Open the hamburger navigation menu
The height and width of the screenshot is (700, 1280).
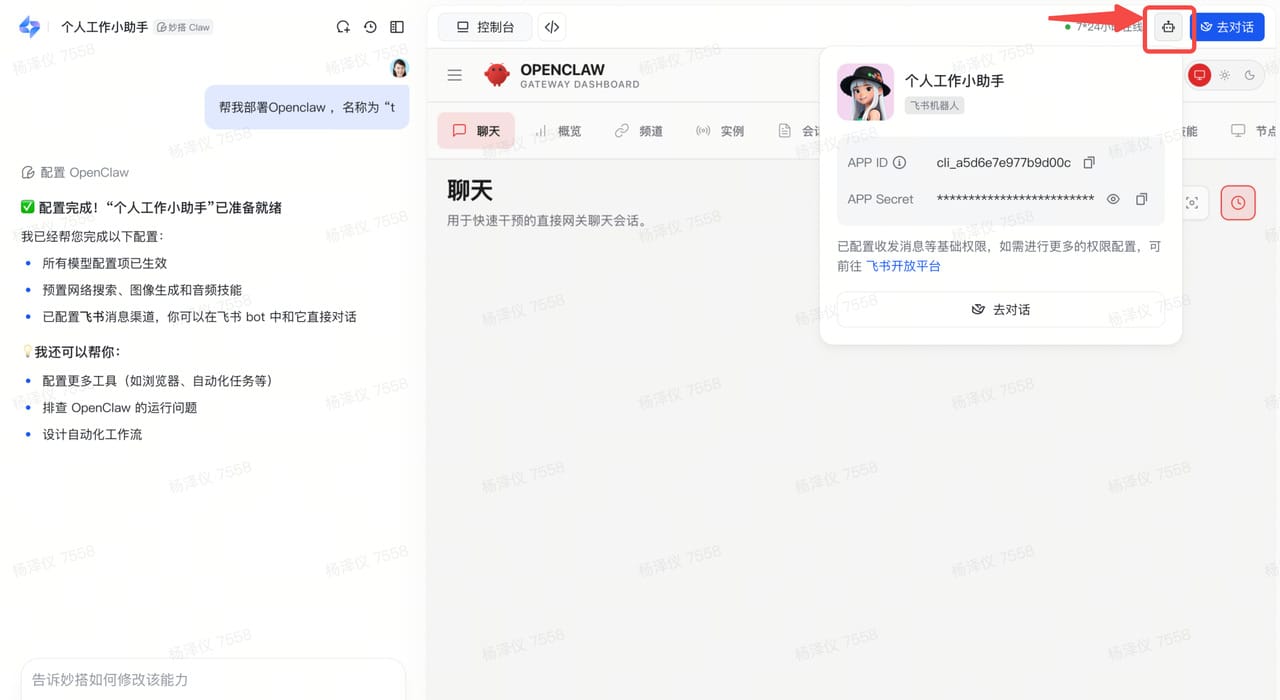click(x=454, y=74)
